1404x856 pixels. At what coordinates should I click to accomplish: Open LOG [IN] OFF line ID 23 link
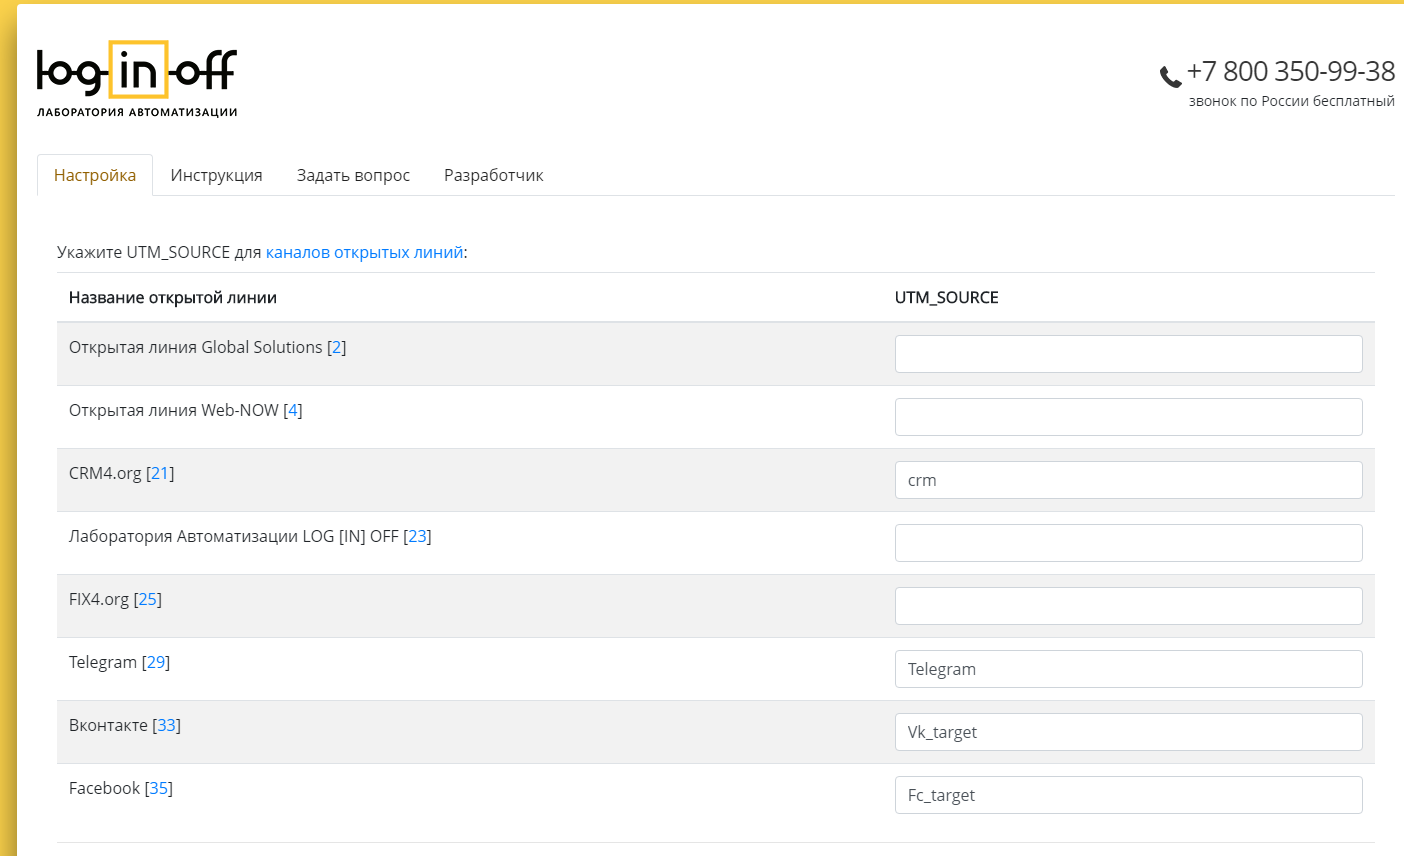point(417,536)
